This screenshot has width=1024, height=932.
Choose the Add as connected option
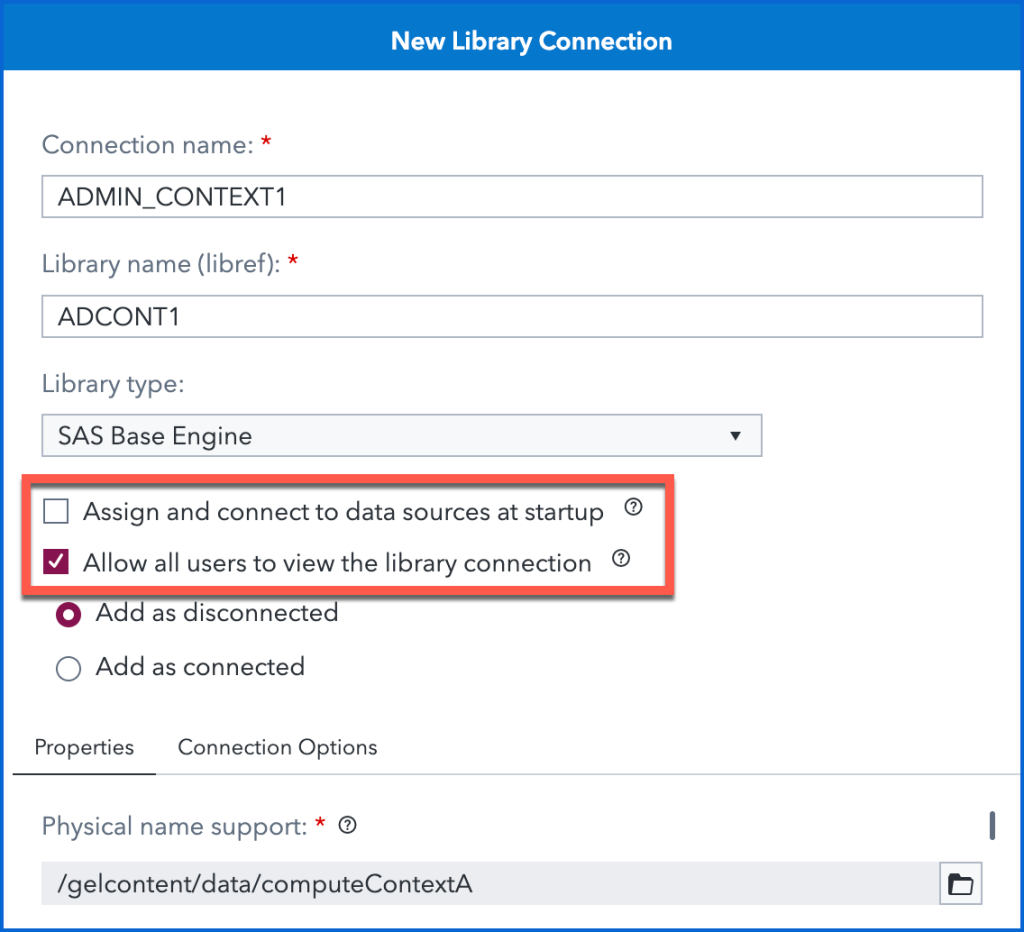pos(68,669)
